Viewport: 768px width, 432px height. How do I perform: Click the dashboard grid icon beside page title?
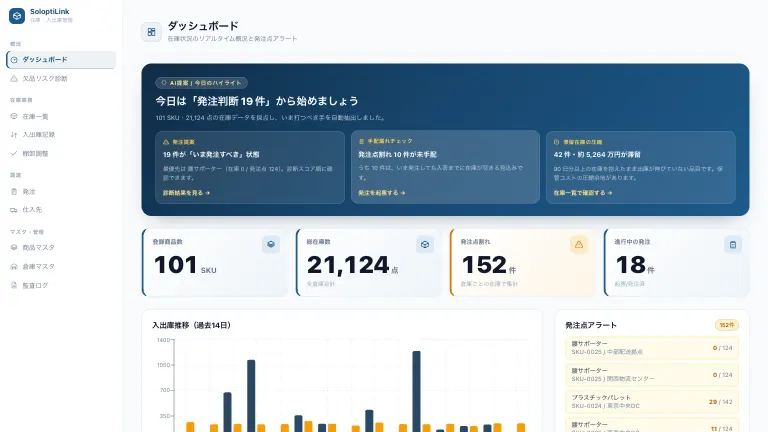point(151,32)
